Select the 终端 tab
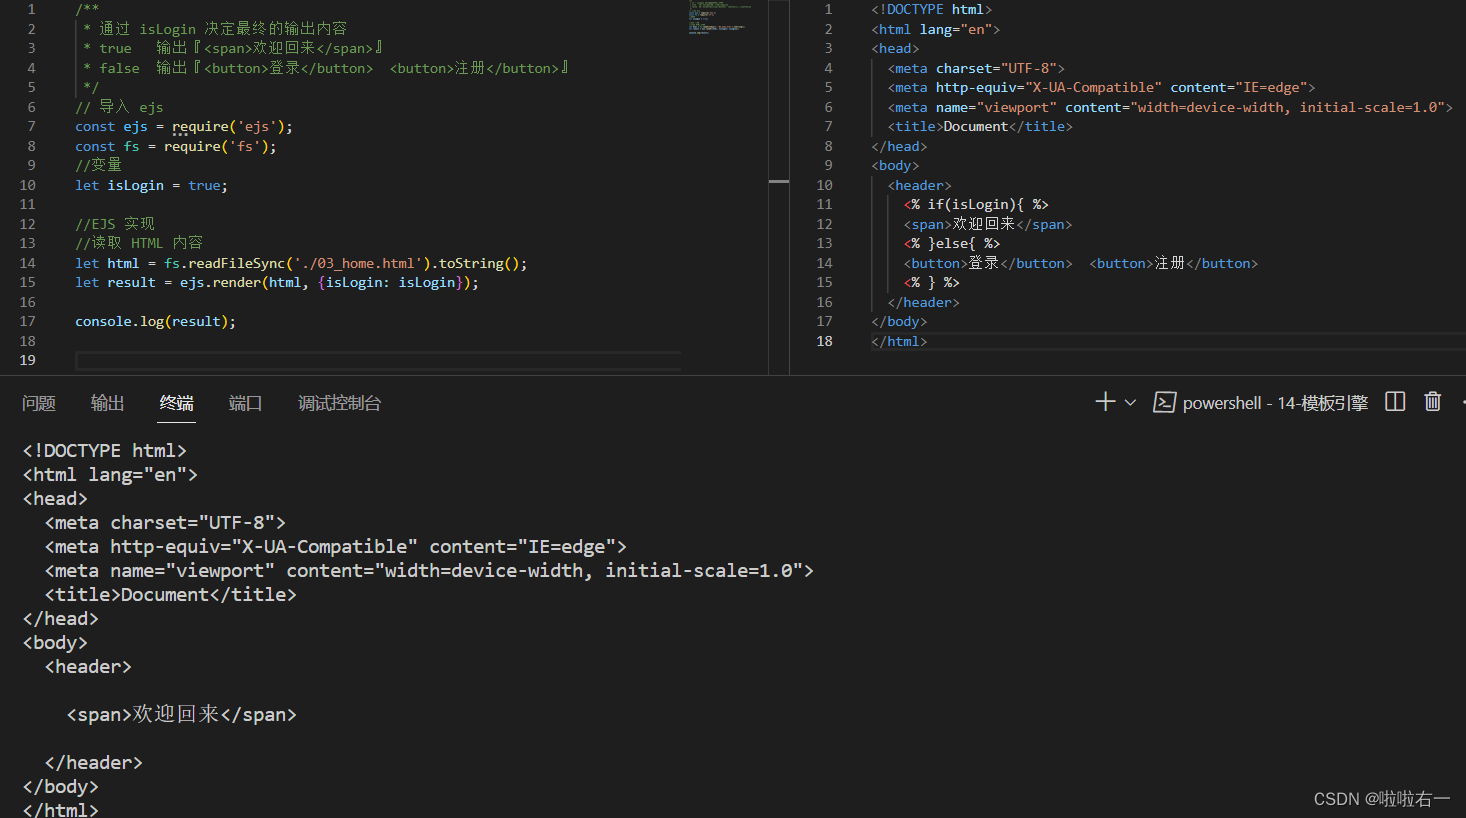This screenshot has height=818, width=1466. (177, 403)
